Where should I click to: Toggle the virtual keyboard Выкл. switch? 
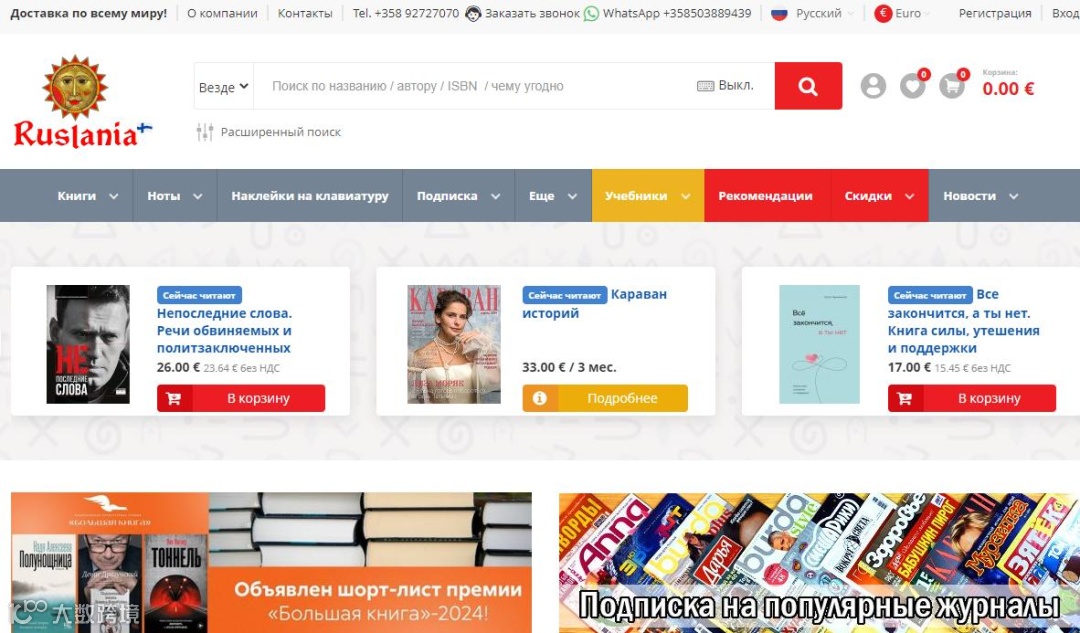(x=725, y=86)
